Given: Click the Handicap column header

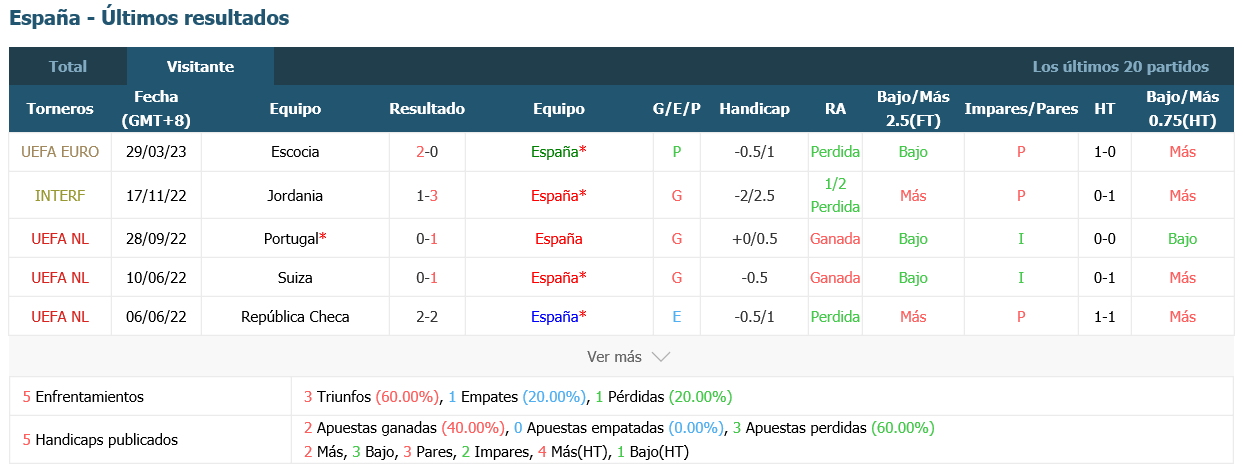Looking at the screenshot, I should tap(754, 109).
